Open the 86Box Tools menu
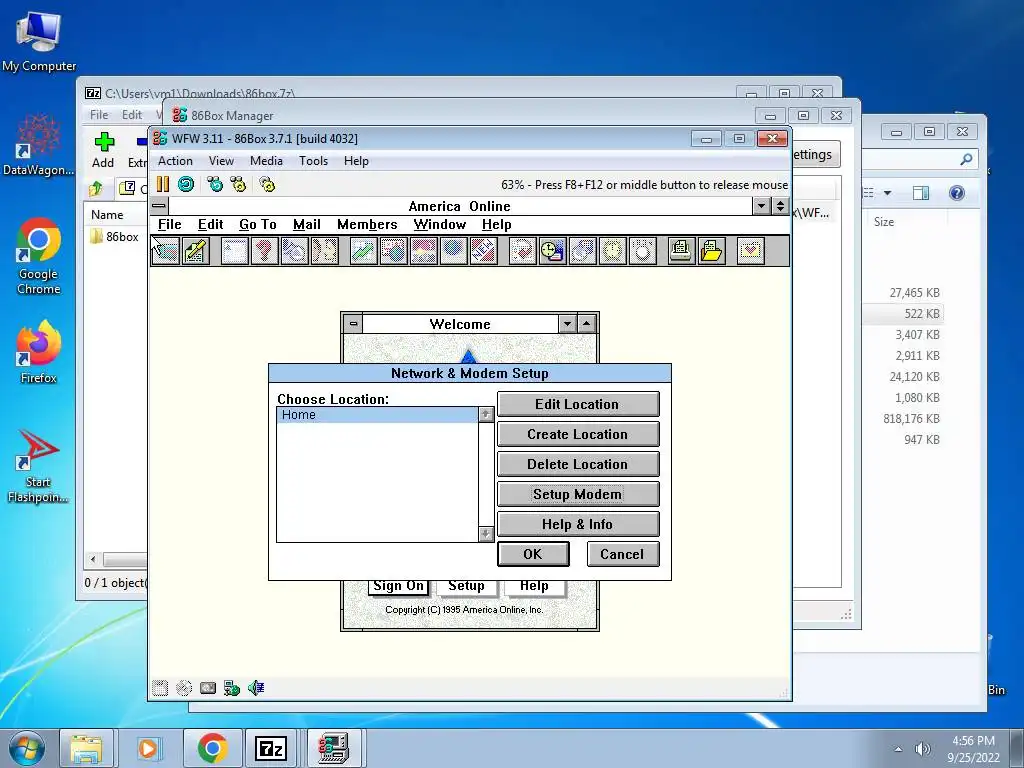 (x=313, y=161)
